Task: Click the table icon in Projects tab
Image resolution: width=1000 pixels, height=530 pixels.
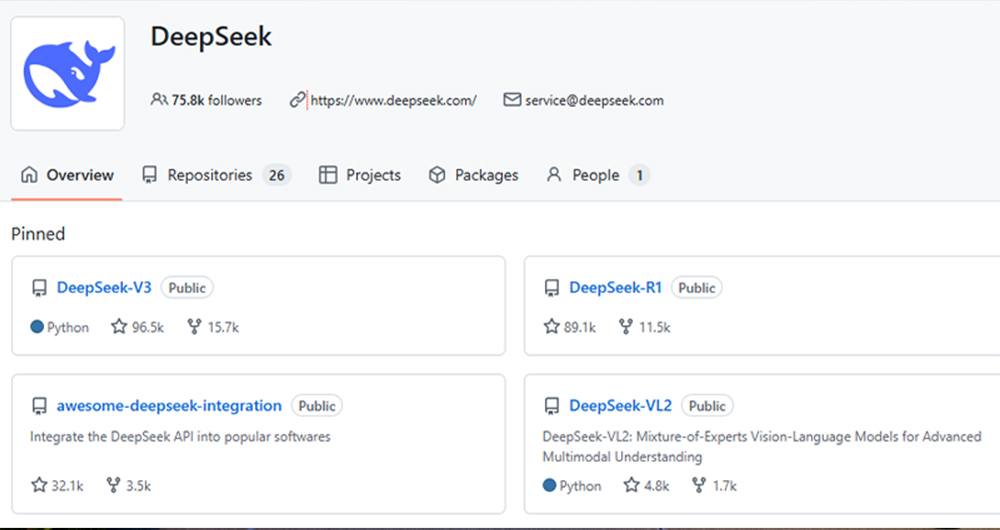Action: click(327, 175)
